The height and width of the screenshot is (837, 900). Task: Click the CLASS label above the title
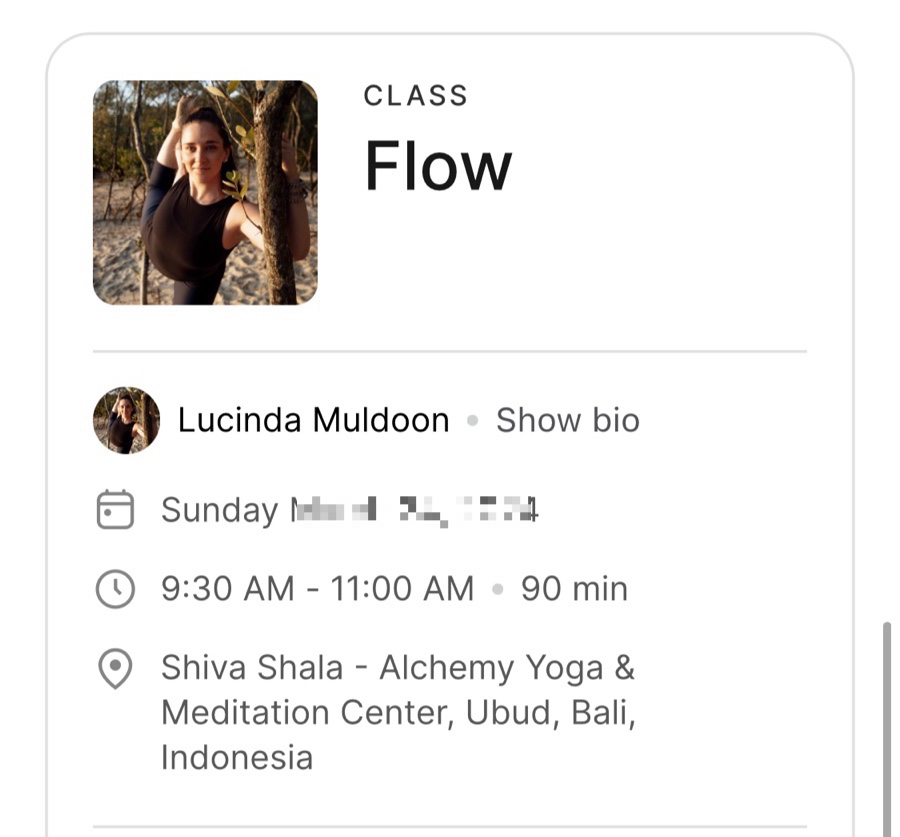click(x=416, y=95)
